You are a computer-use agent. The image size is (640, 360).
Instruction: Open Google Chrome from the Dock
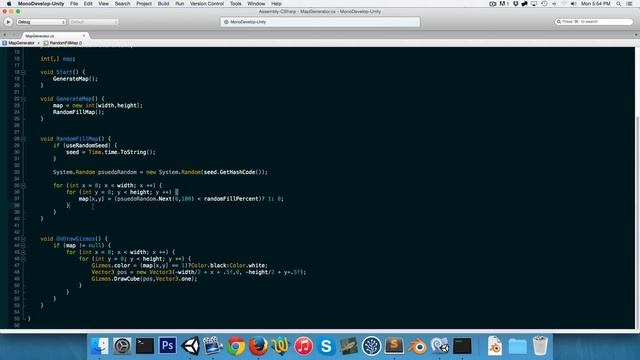pos(236,346)
